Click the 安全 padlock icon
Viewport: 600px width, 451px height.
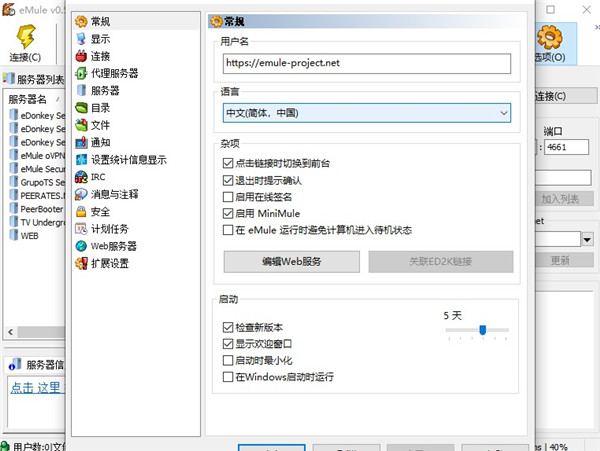[81, 212]
